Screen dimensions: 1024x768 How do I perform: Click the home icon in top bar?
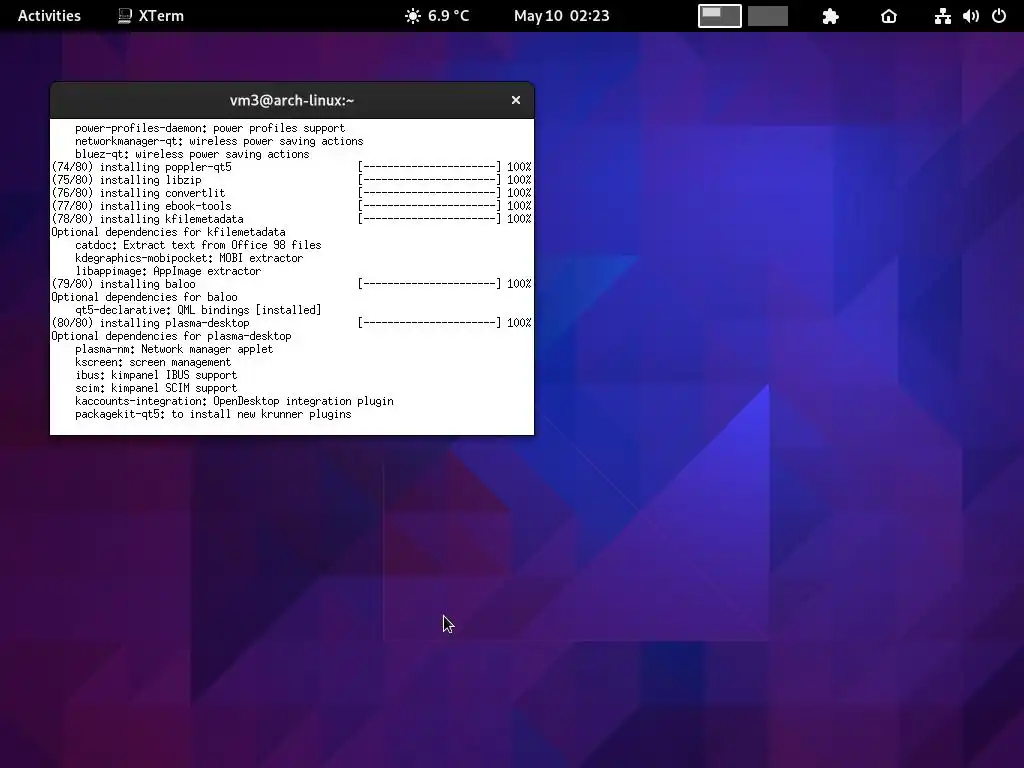[x=889, y=16]
